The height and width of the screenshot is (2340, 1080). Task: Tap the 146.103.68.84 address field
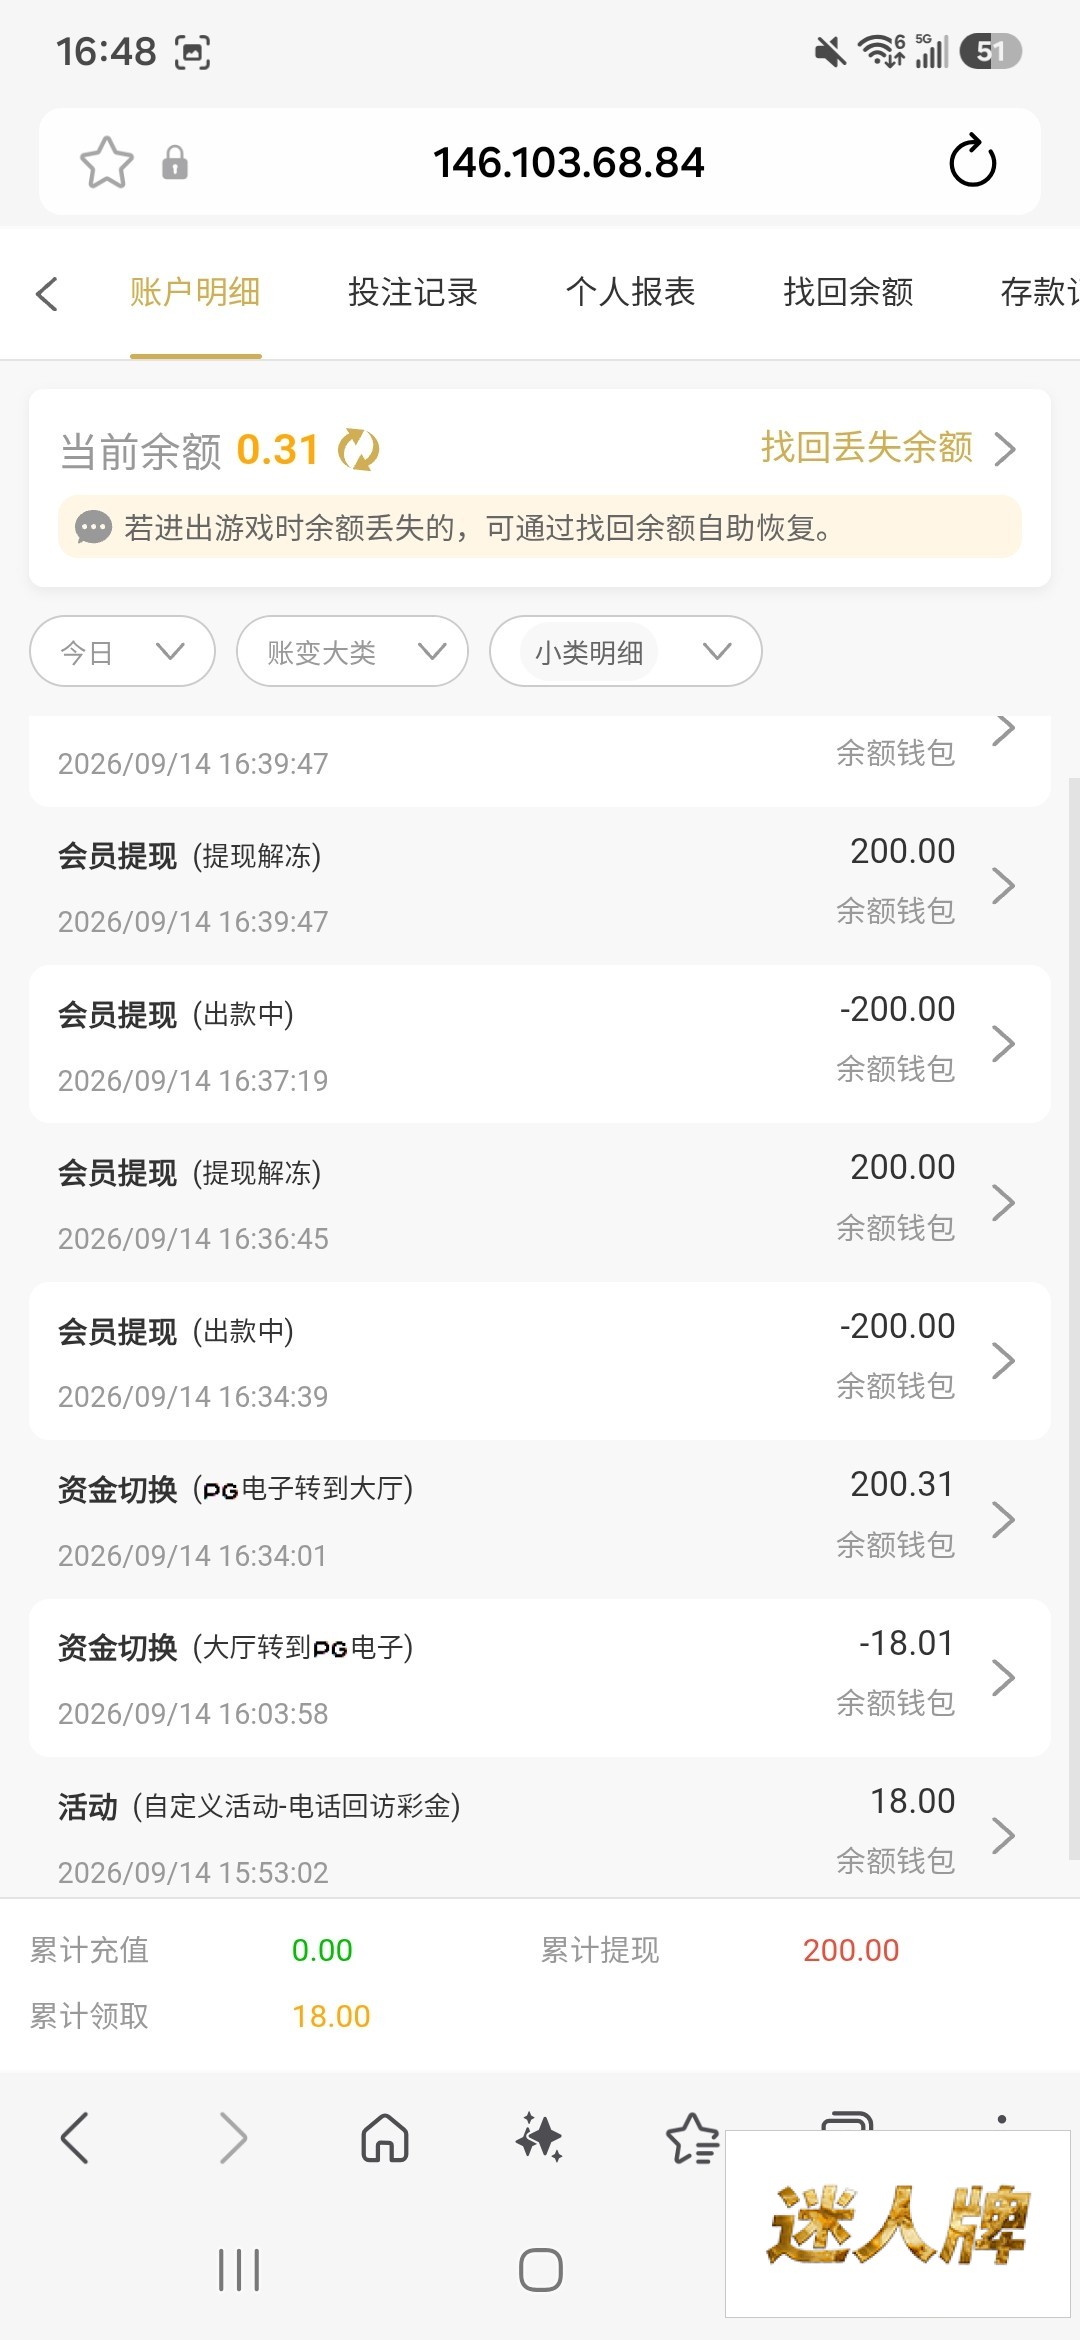click(x=568, y=162)
